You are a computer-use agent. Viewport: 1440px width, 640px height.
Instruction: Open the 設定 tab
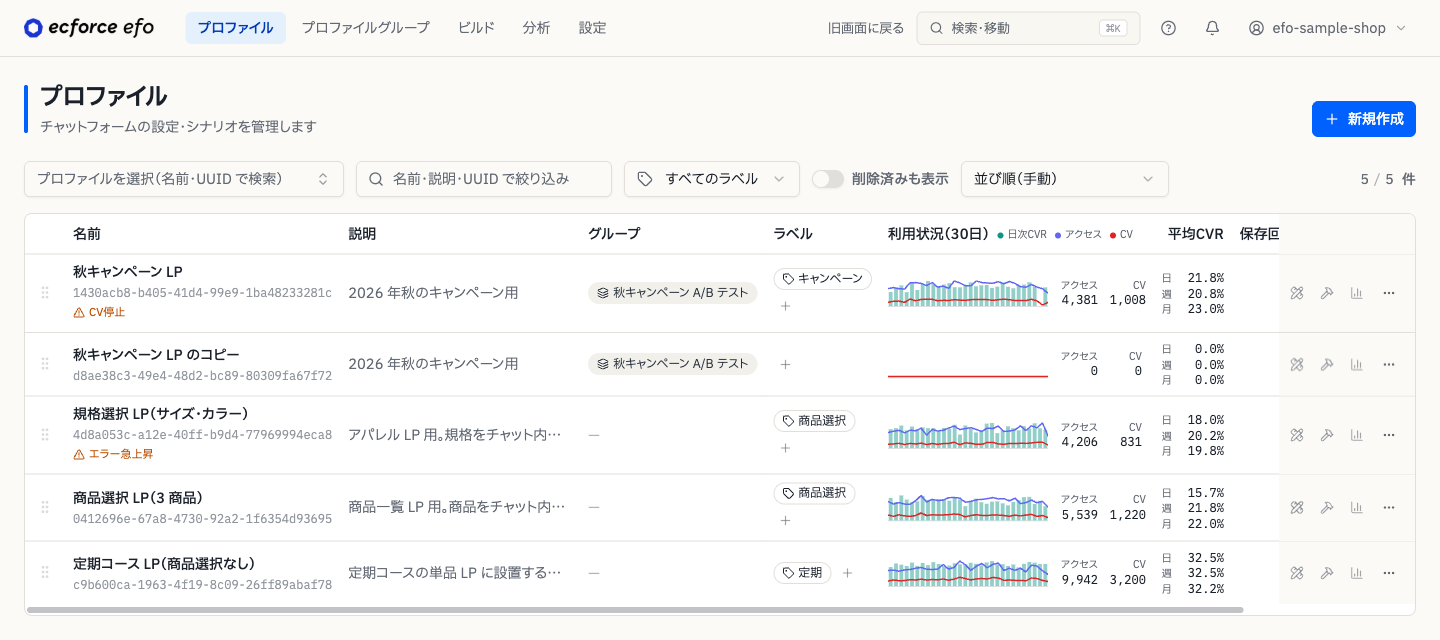[593, 28]
